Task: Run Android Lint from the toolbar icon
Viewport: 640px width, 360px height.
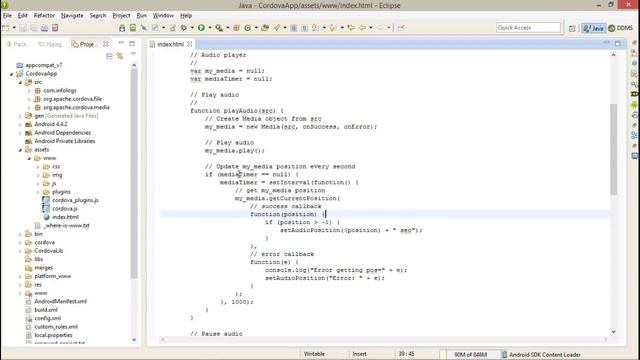Action: pyautogui.click(x=155, y=28)
